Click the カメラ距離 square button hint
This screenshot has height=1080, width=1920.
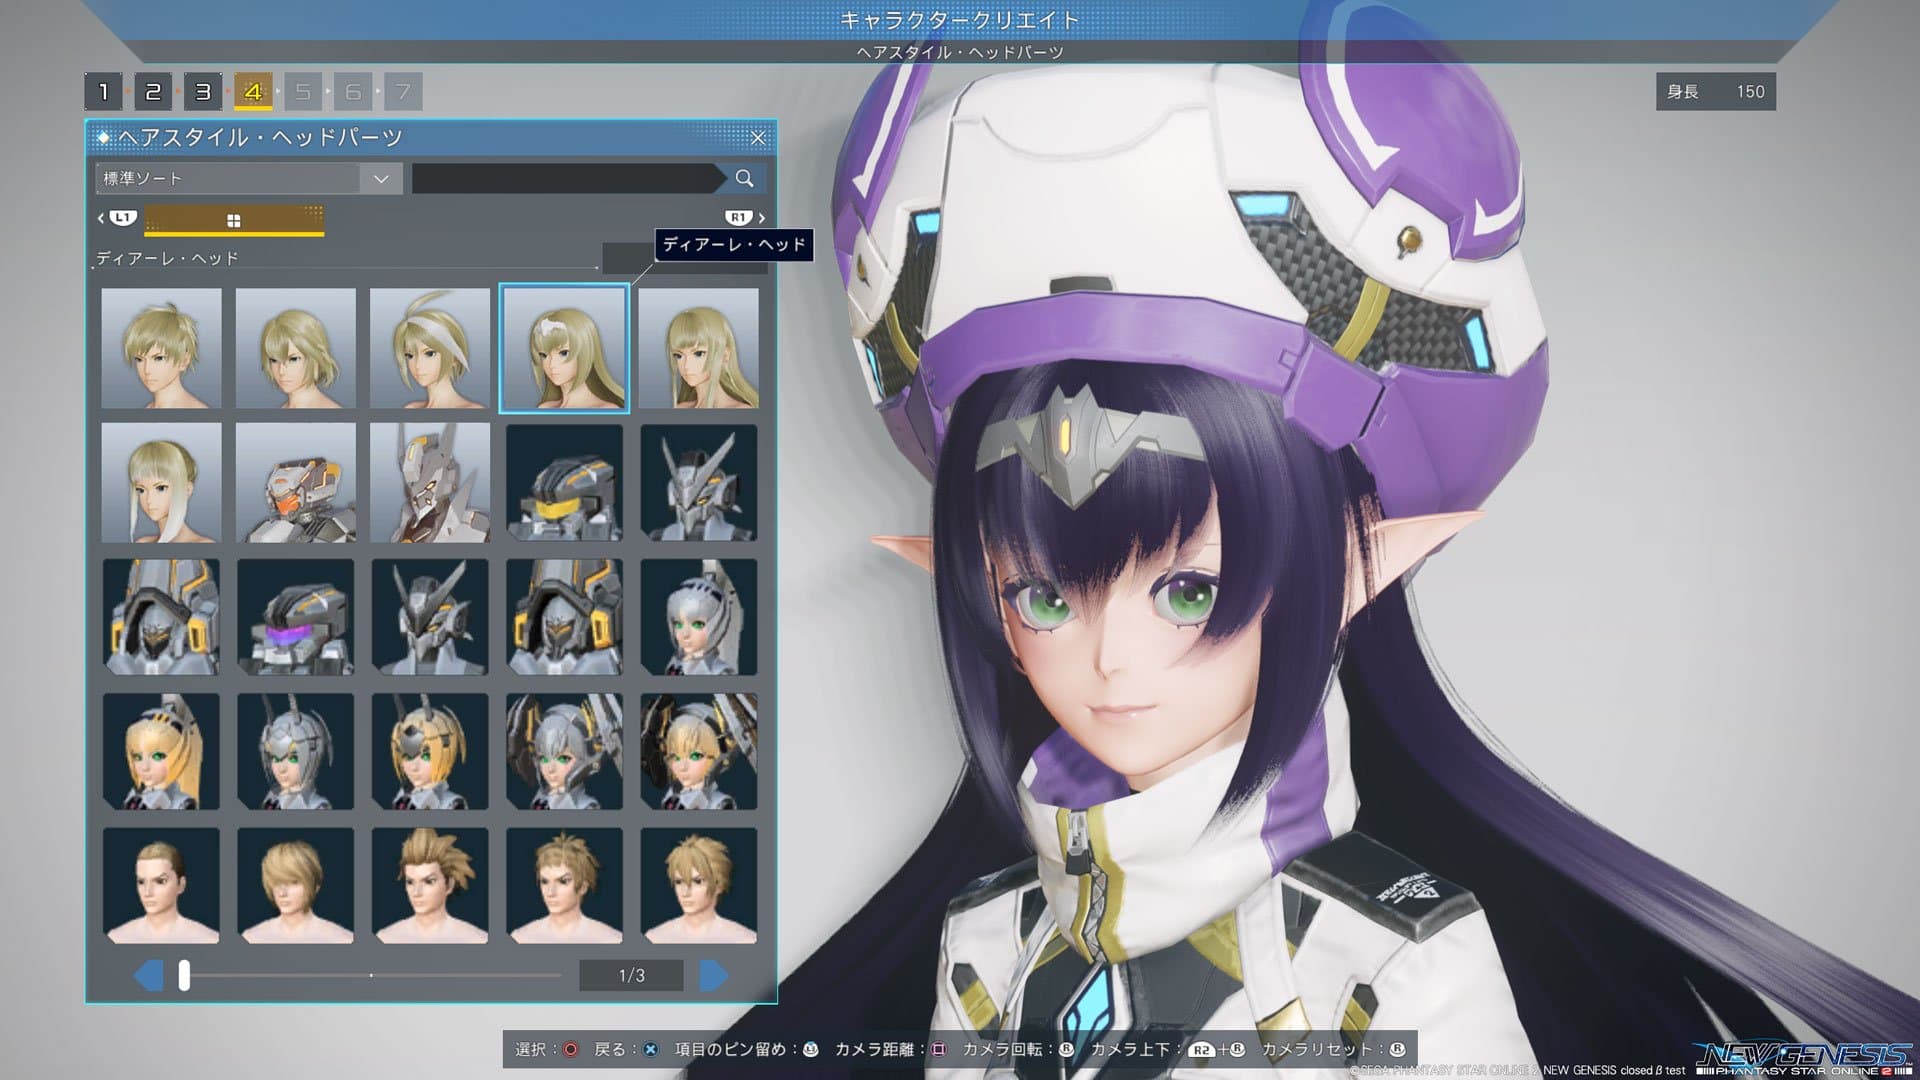coord(891,1049)
